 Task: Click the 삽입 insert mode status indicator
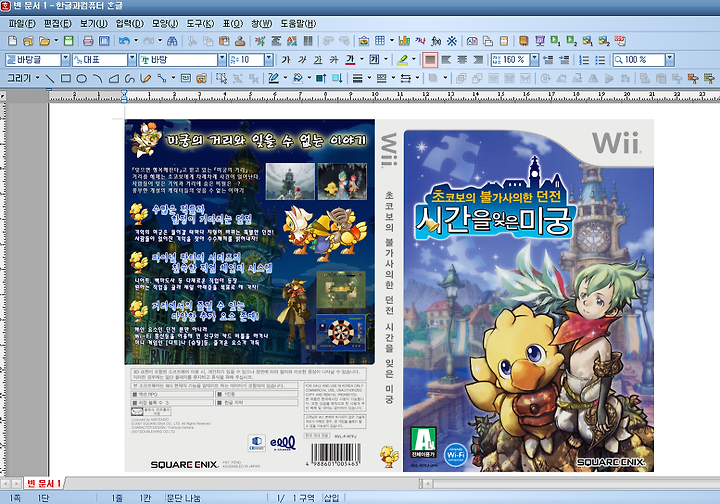331,498
